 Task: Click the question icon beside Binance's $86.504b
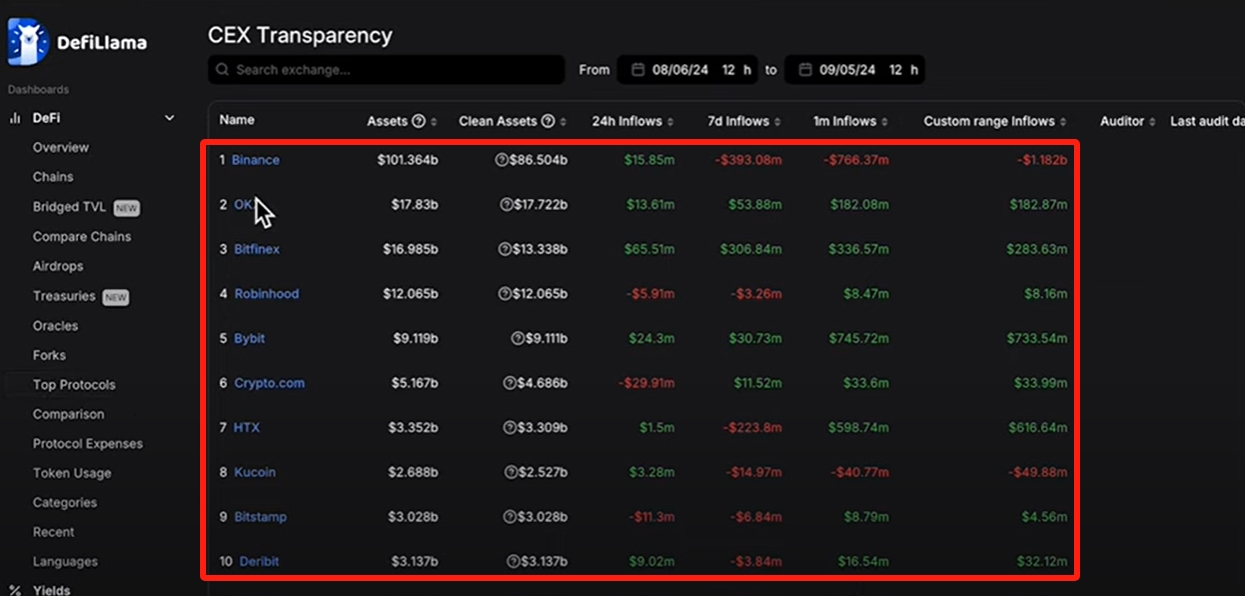[501, 160]
